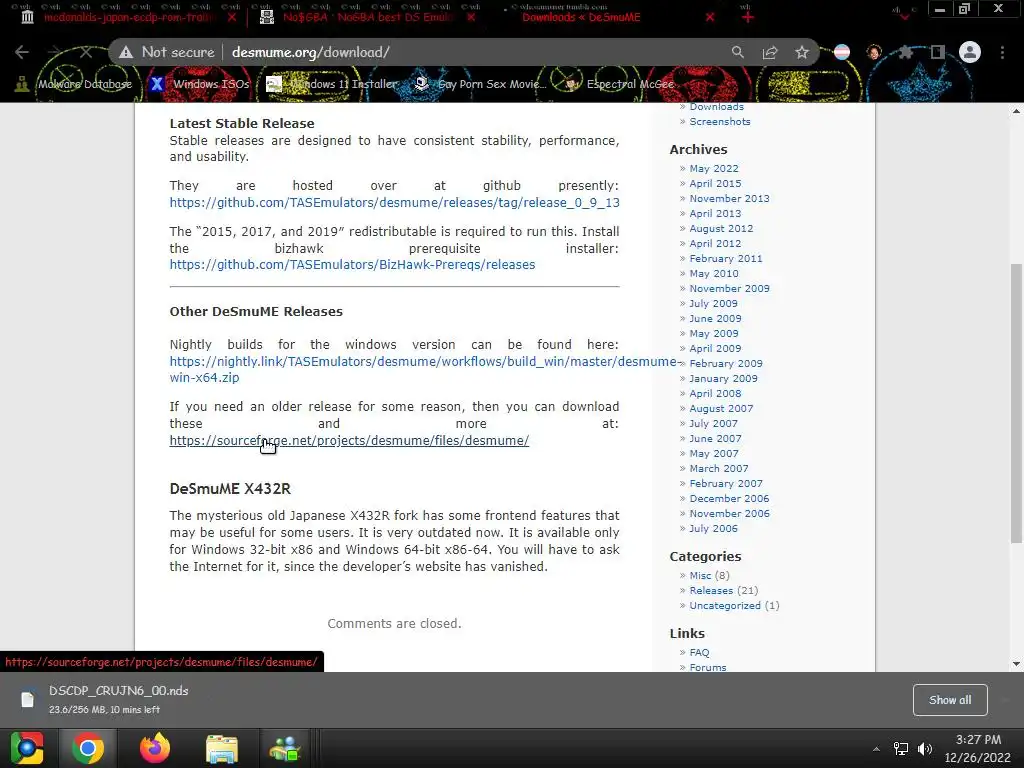Switch to the mcdonalds-japan-ecdp-rom tab
Viewport: 1024px width, 768px height.
coord(128,18)
